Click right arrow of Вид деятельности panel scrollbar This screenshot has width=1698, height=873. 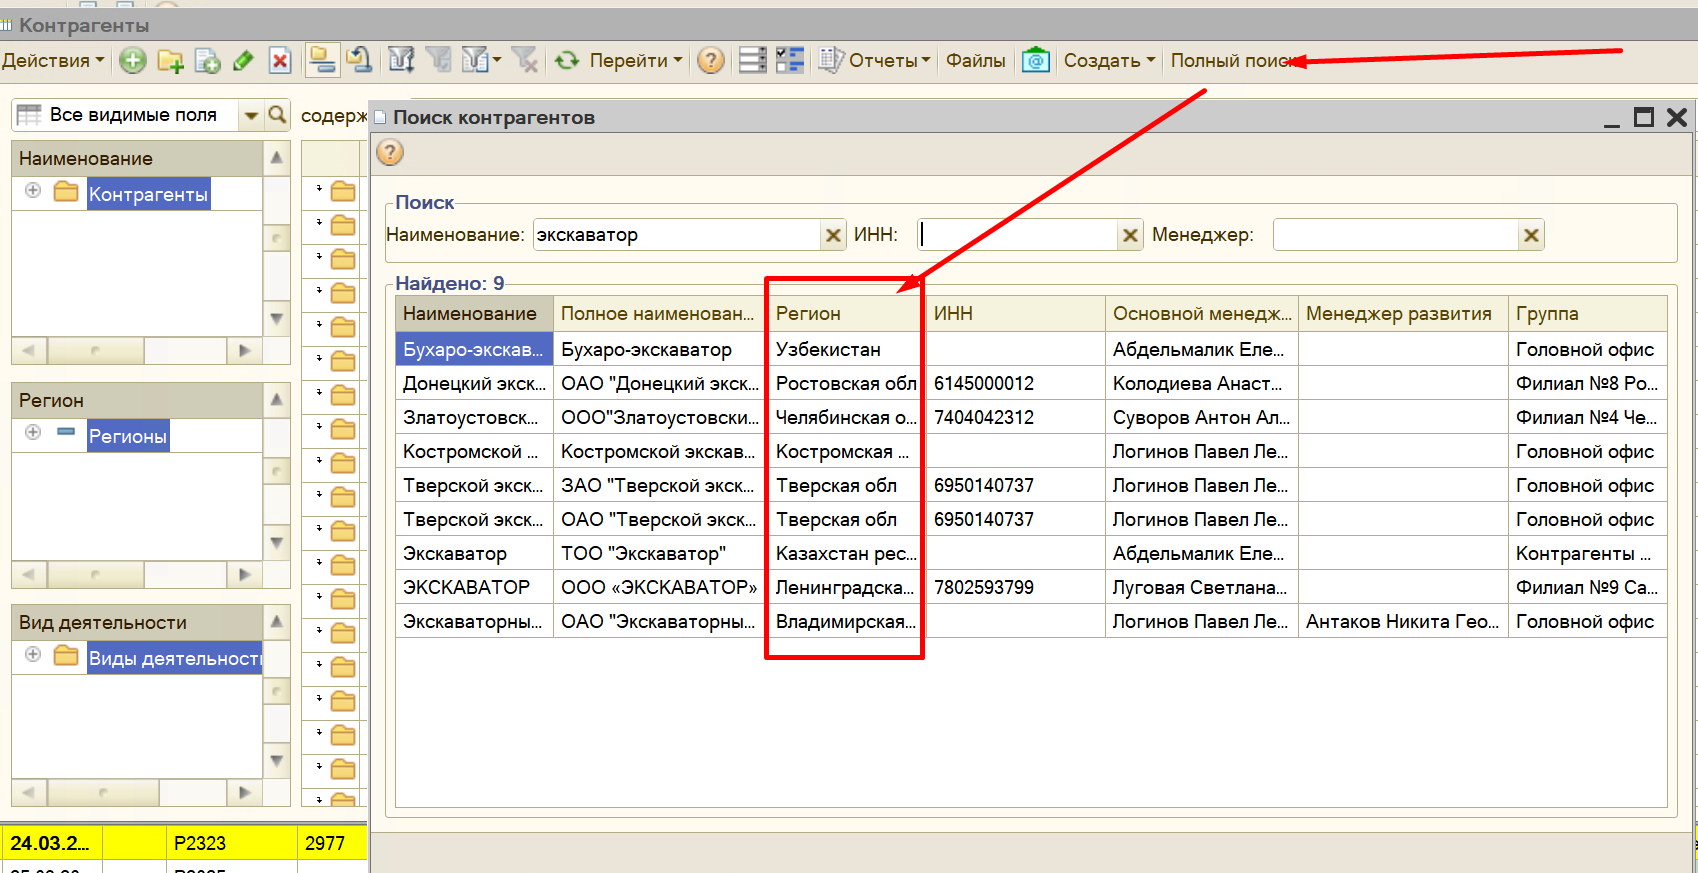click(244, 792)
